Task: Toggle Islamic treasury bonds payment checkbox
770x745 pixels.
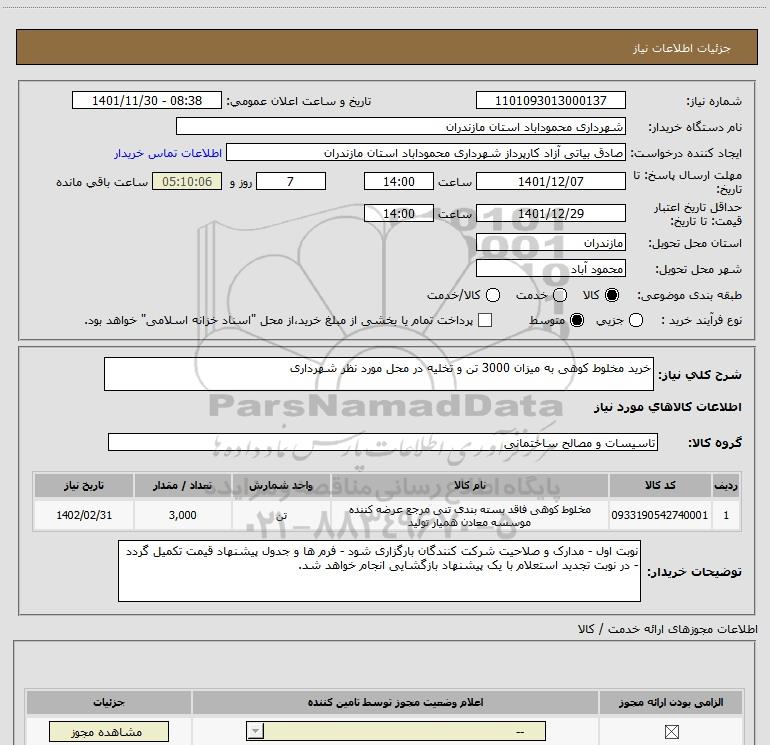Action: 485,320
